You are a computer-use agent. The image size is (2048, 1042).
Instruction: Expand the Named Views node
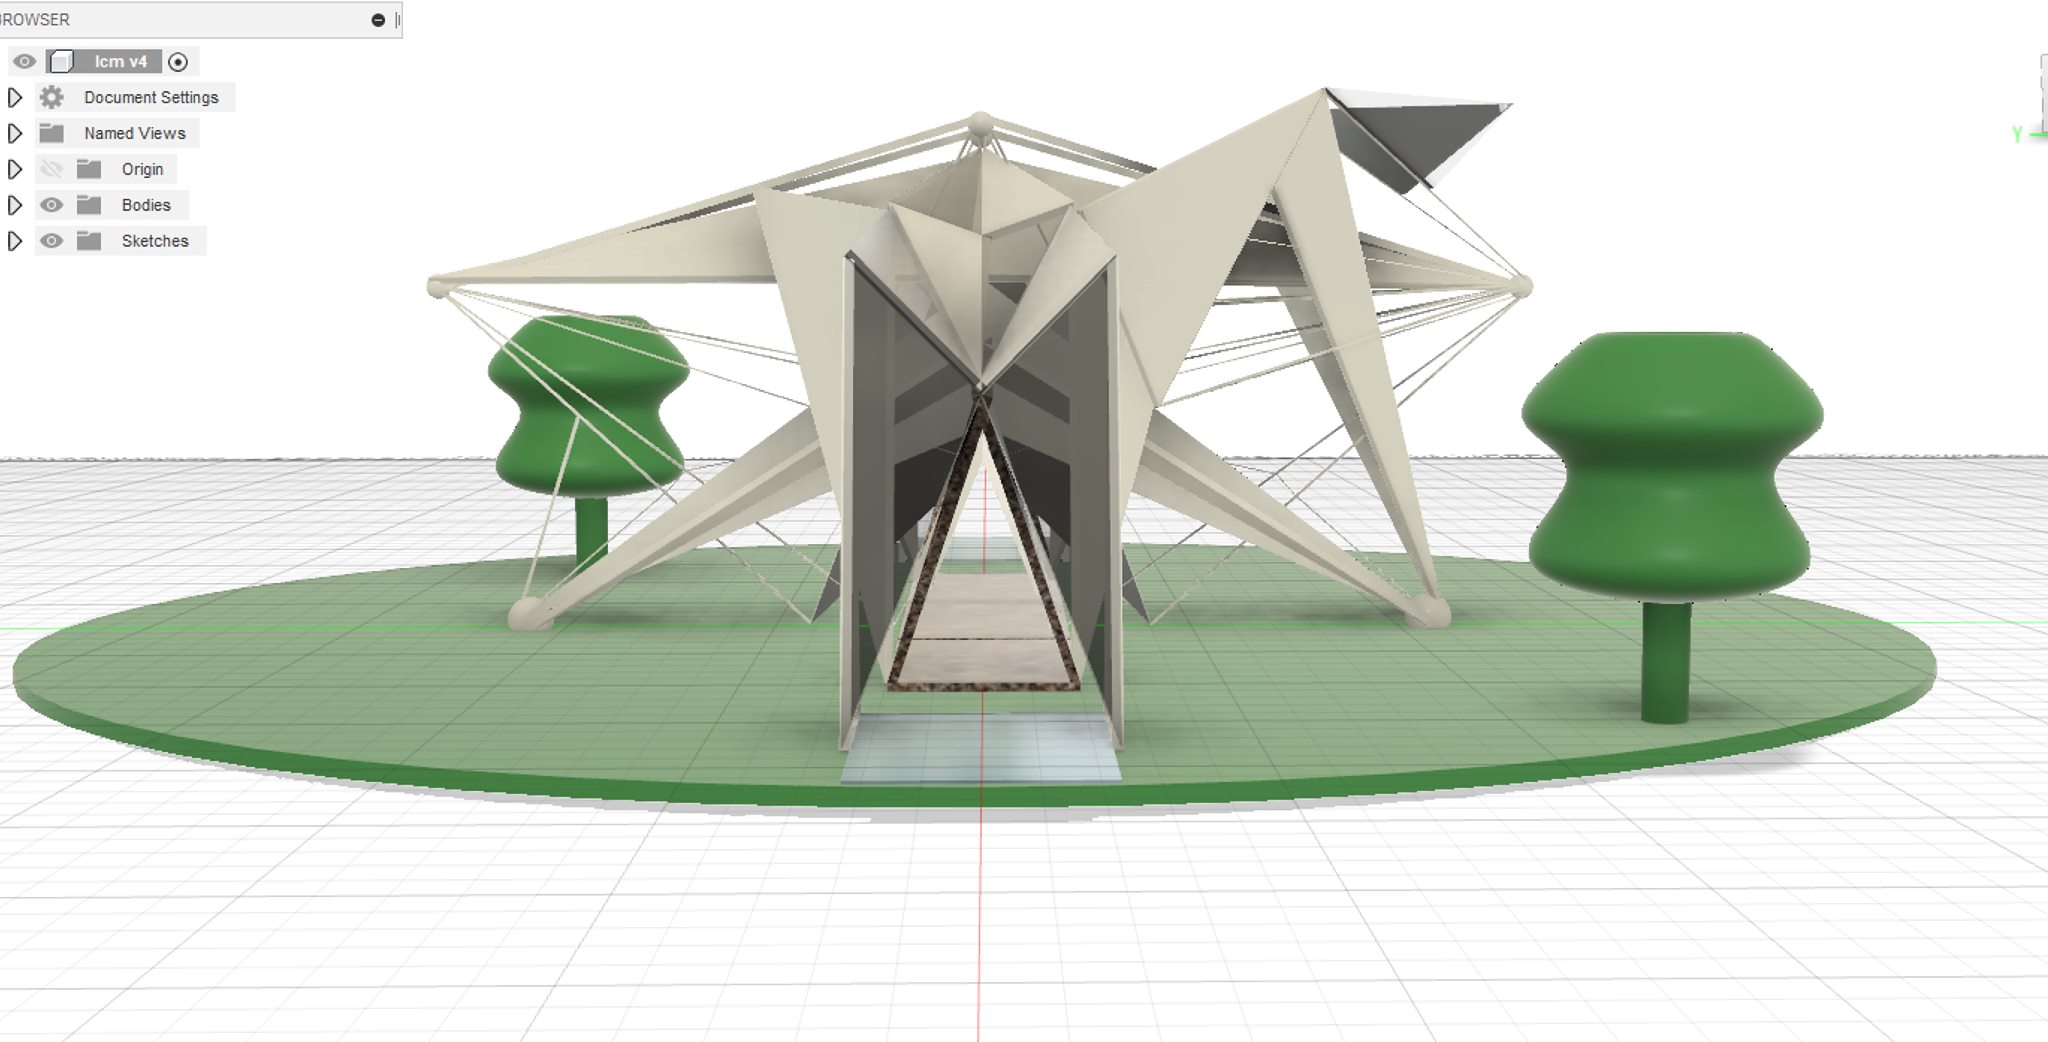(x=15, y=133)
